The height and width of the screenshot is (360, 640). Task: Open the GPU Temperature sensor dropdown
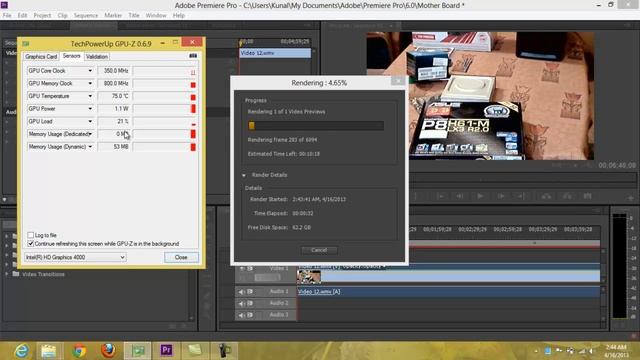[90, 96]
